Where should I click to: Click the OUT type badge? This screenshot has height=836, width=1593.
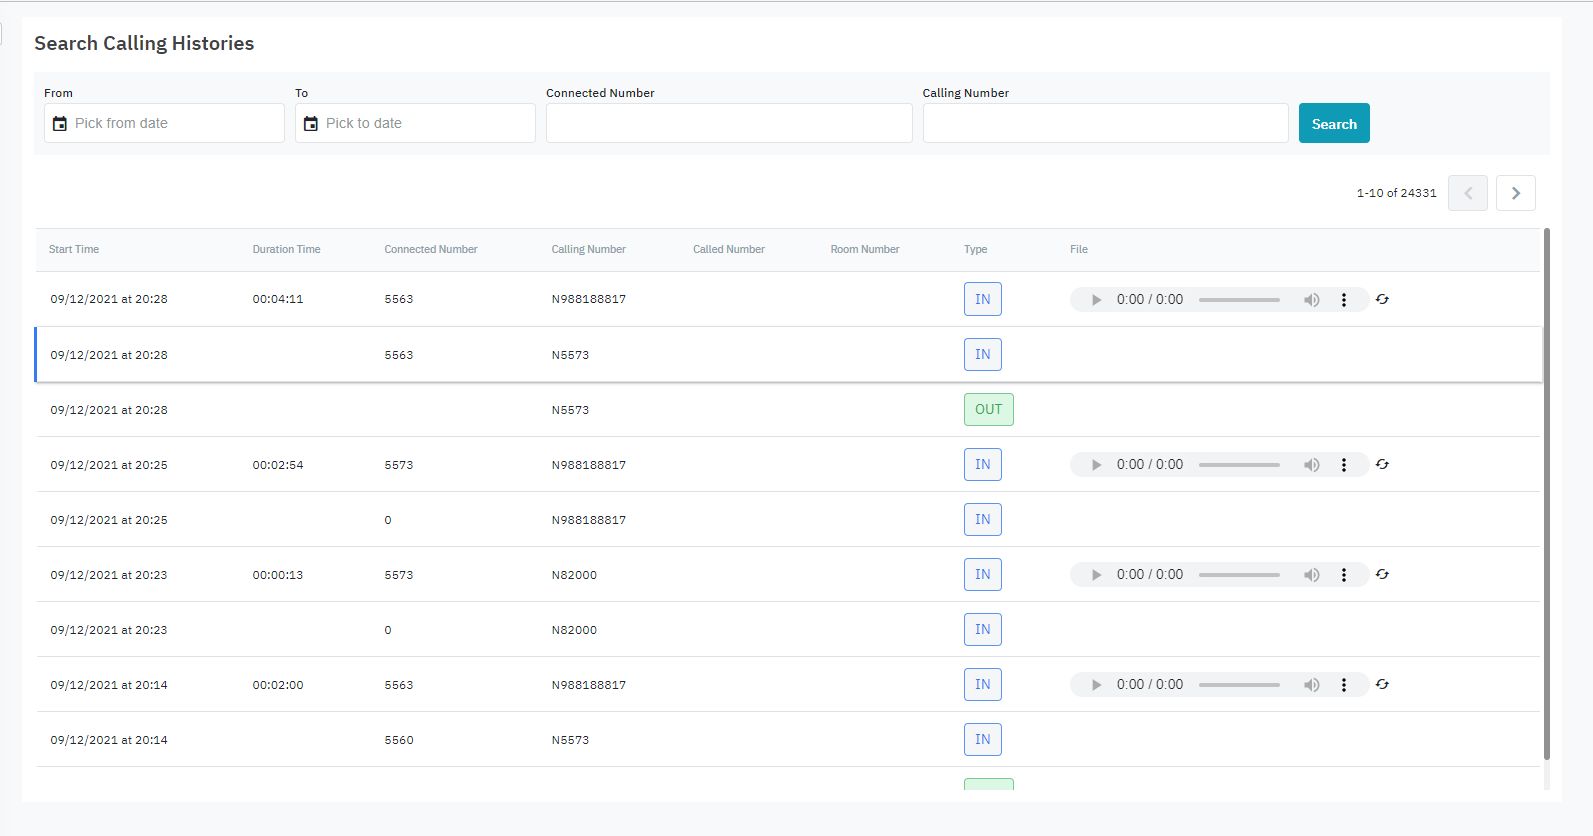click(x=988, y=410)
